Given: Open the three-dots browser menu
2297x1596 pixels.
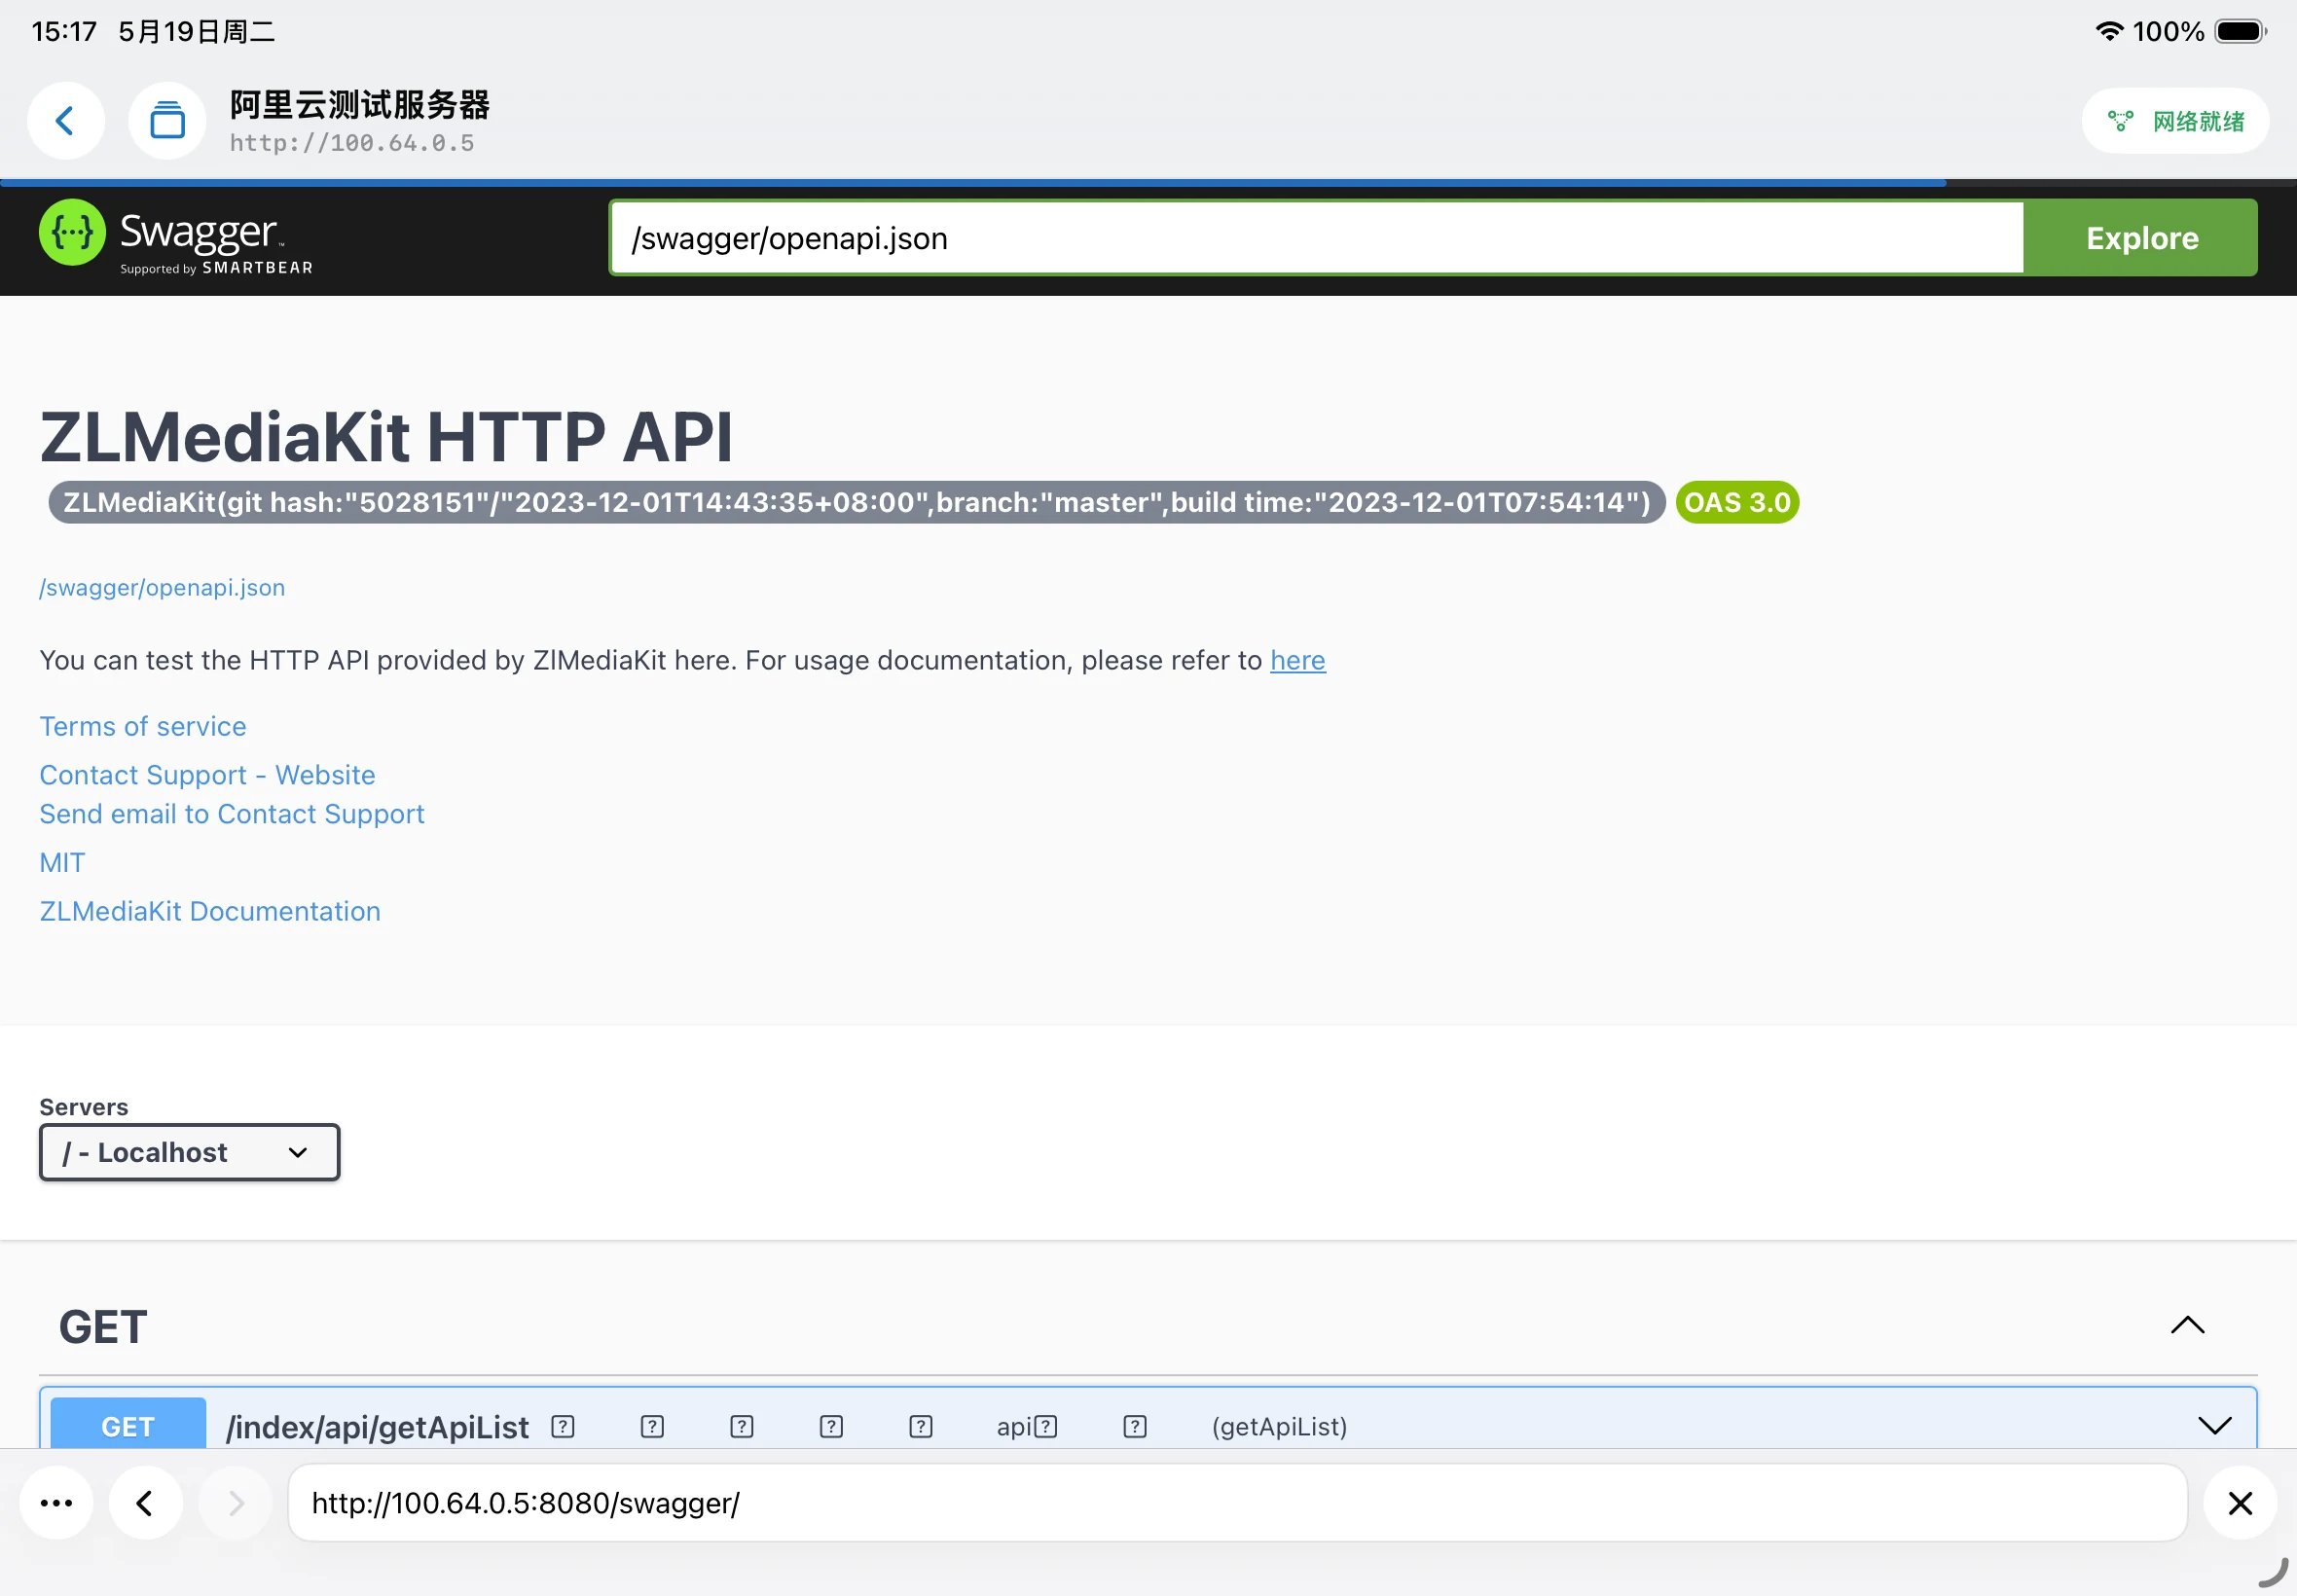Looking at the screenshot, I should (x=57, y=1503).
